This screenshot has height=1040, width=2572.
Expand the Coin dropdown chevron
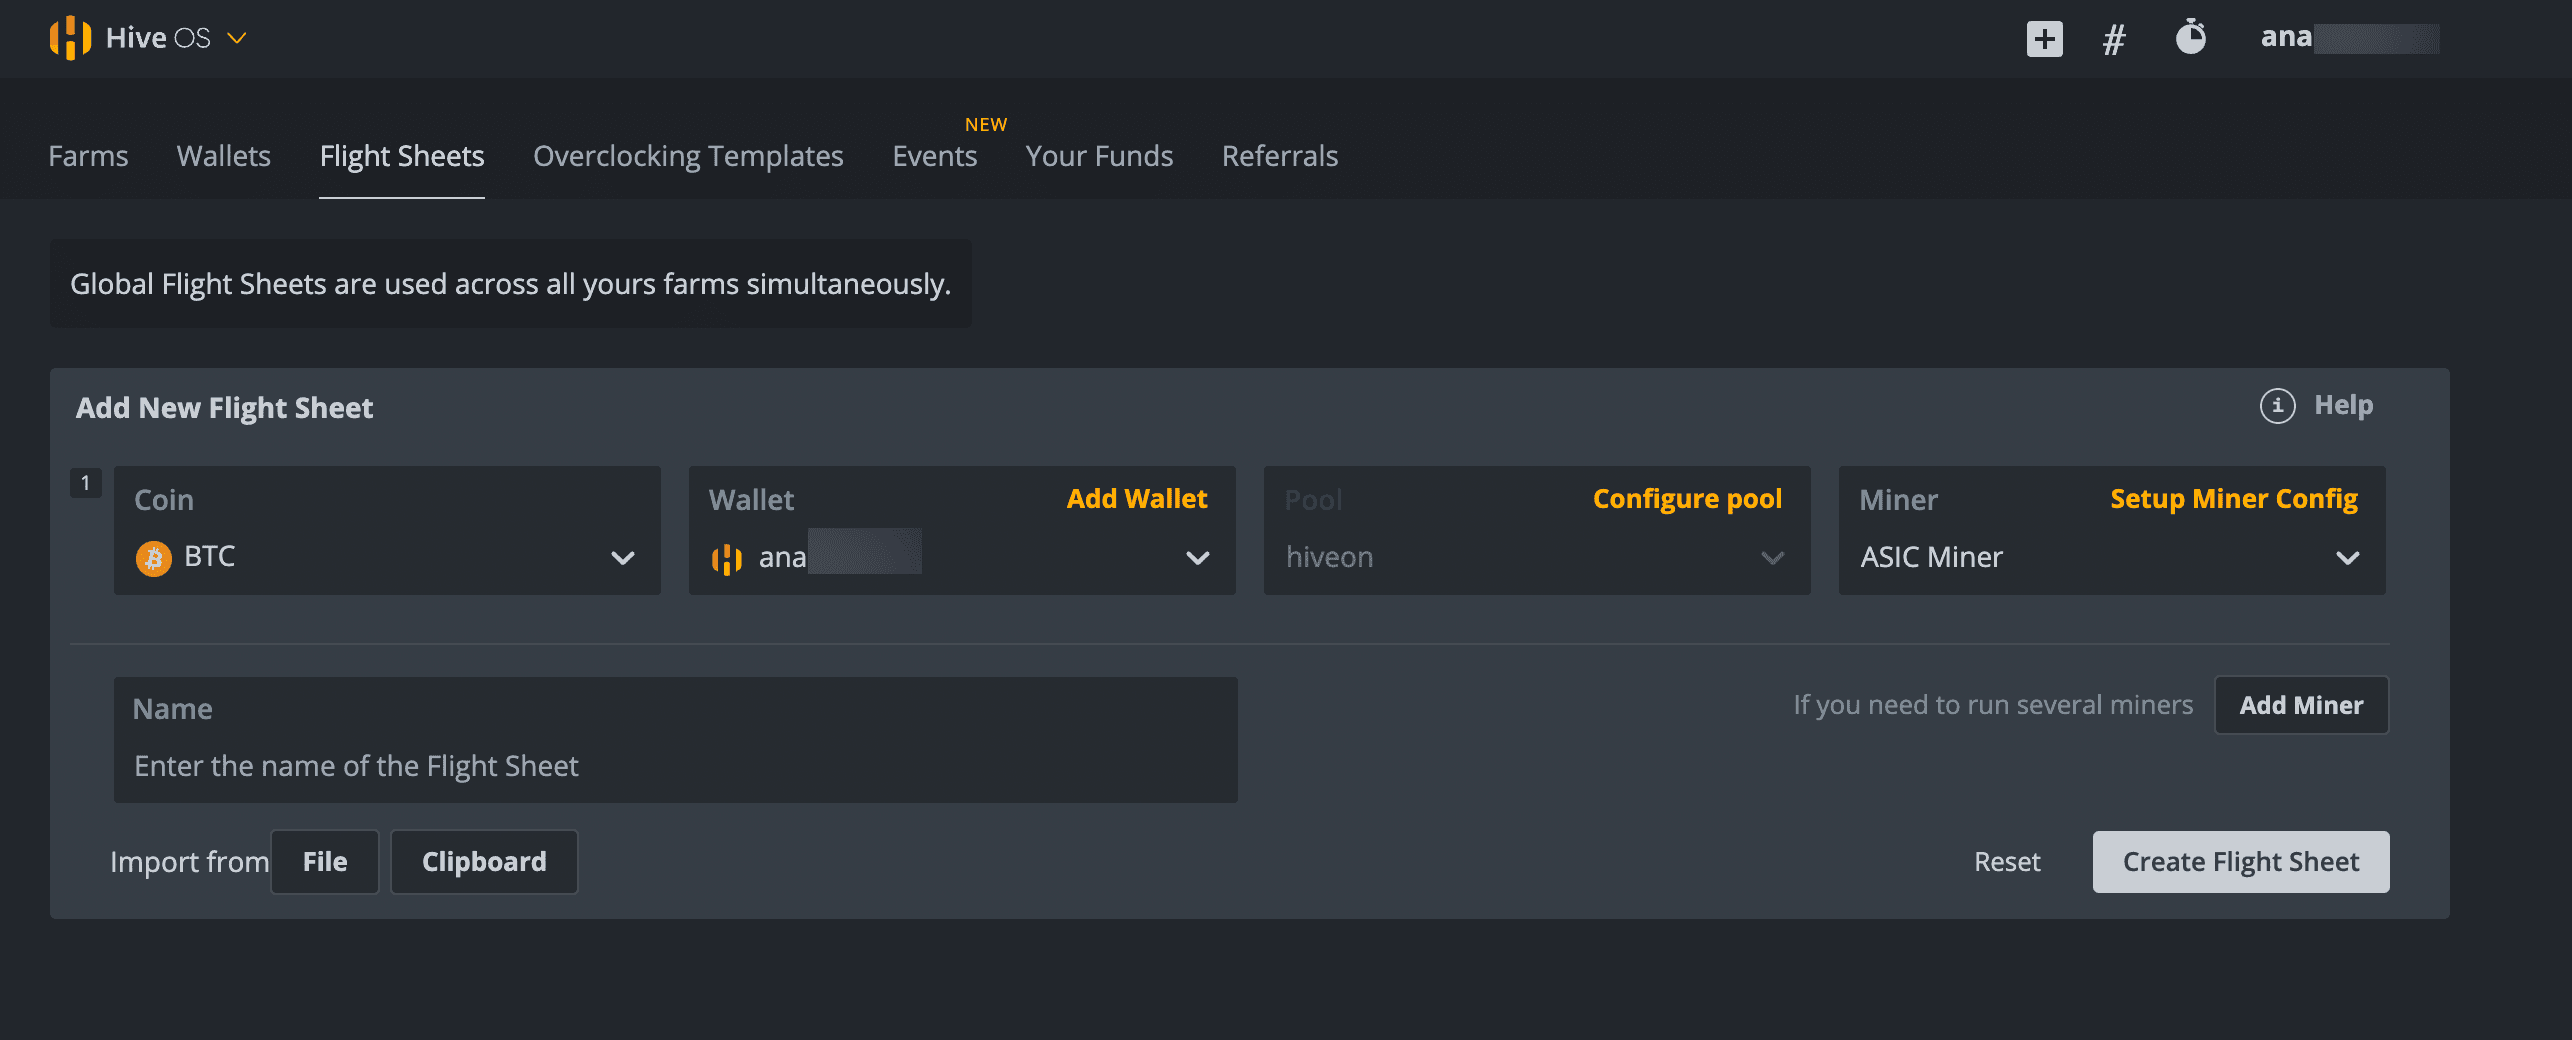622,558
